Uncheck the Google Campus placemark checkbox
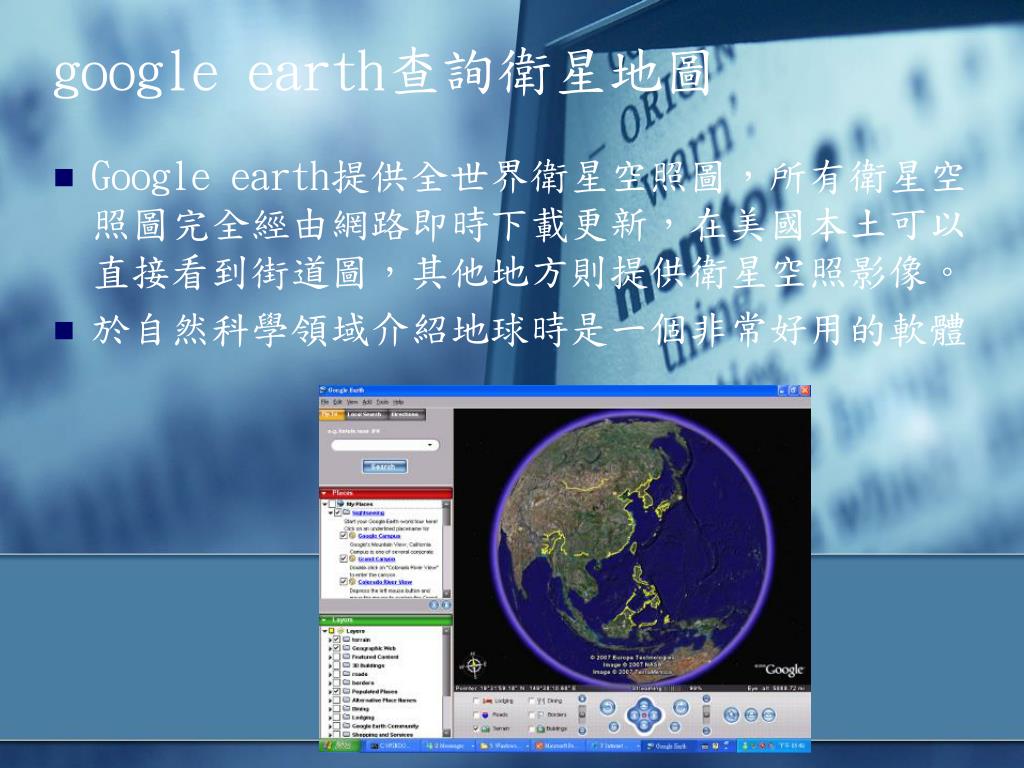1024x768 pixels. (x=344, y=536)
